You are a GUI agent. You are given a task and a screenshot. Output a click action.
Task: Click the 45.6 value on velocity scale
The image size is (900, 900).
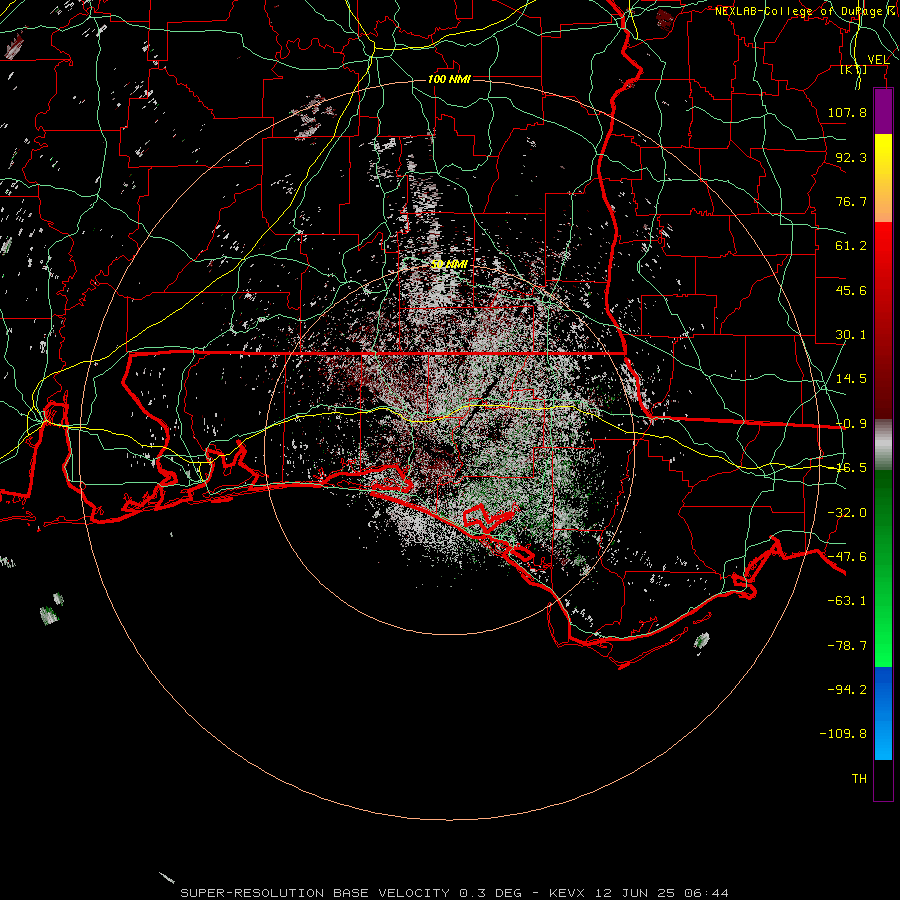point(851,290)
